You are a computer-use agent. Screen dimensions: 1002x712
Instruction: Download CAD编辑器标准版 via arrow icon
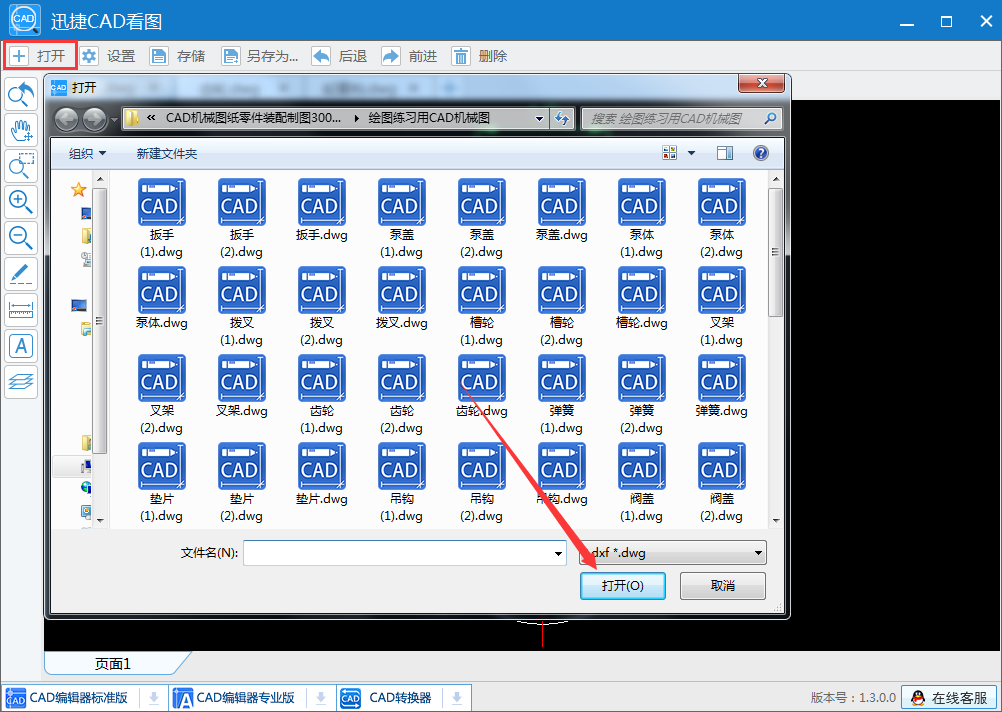154,698
